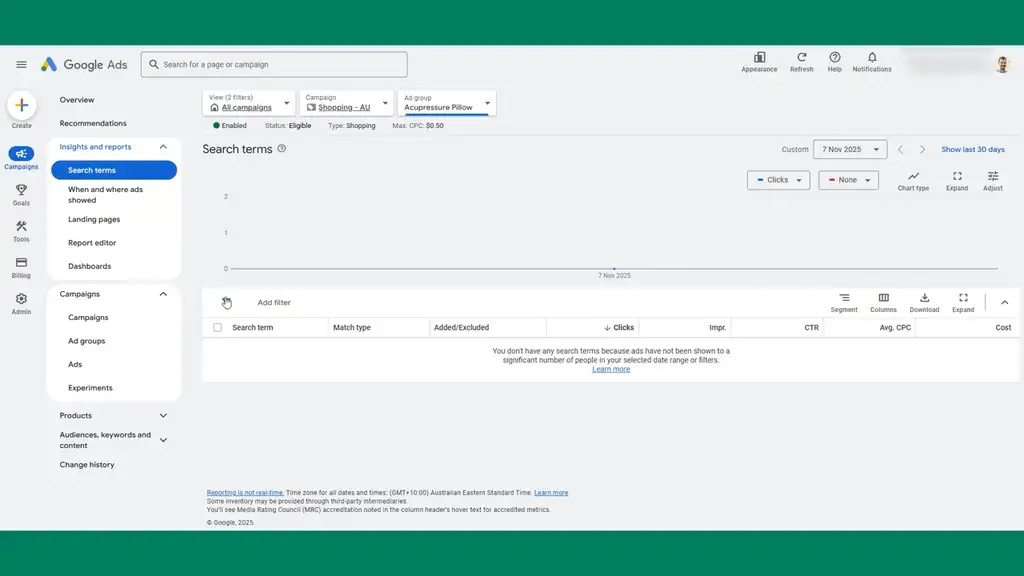This screenshot has height=576, width=1024.
Task: Open the Billing card icon
Action: point(21,263)
